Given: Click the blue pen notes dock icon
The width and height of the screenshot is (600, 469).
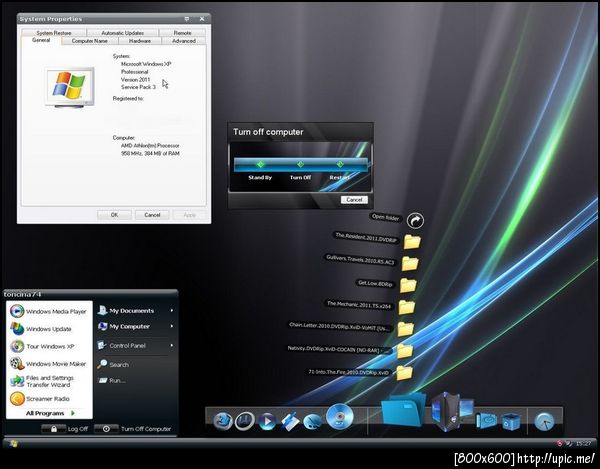Looking at the screenshot, I should 290,422.
